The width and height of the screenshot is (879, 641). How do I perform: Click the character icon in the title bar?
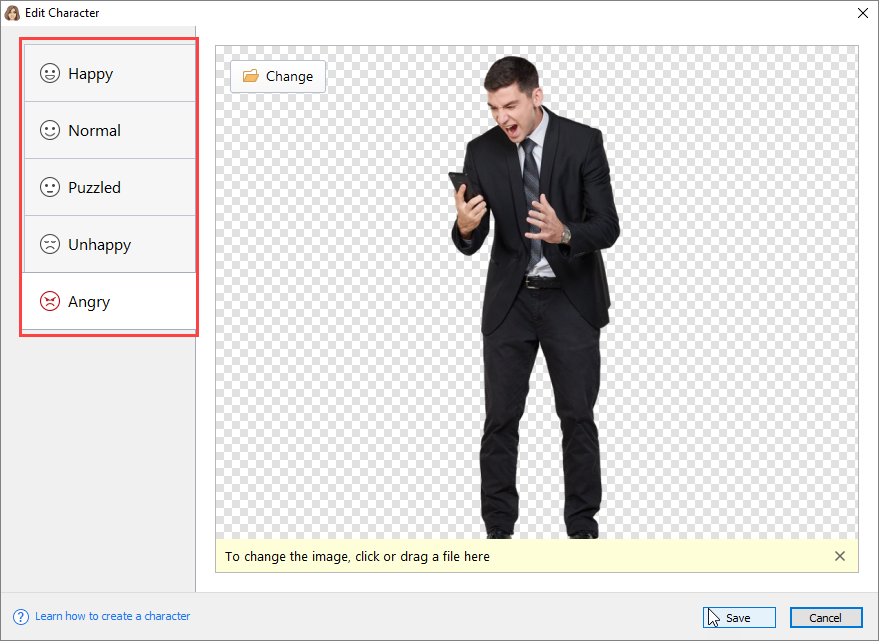point(12,12)
